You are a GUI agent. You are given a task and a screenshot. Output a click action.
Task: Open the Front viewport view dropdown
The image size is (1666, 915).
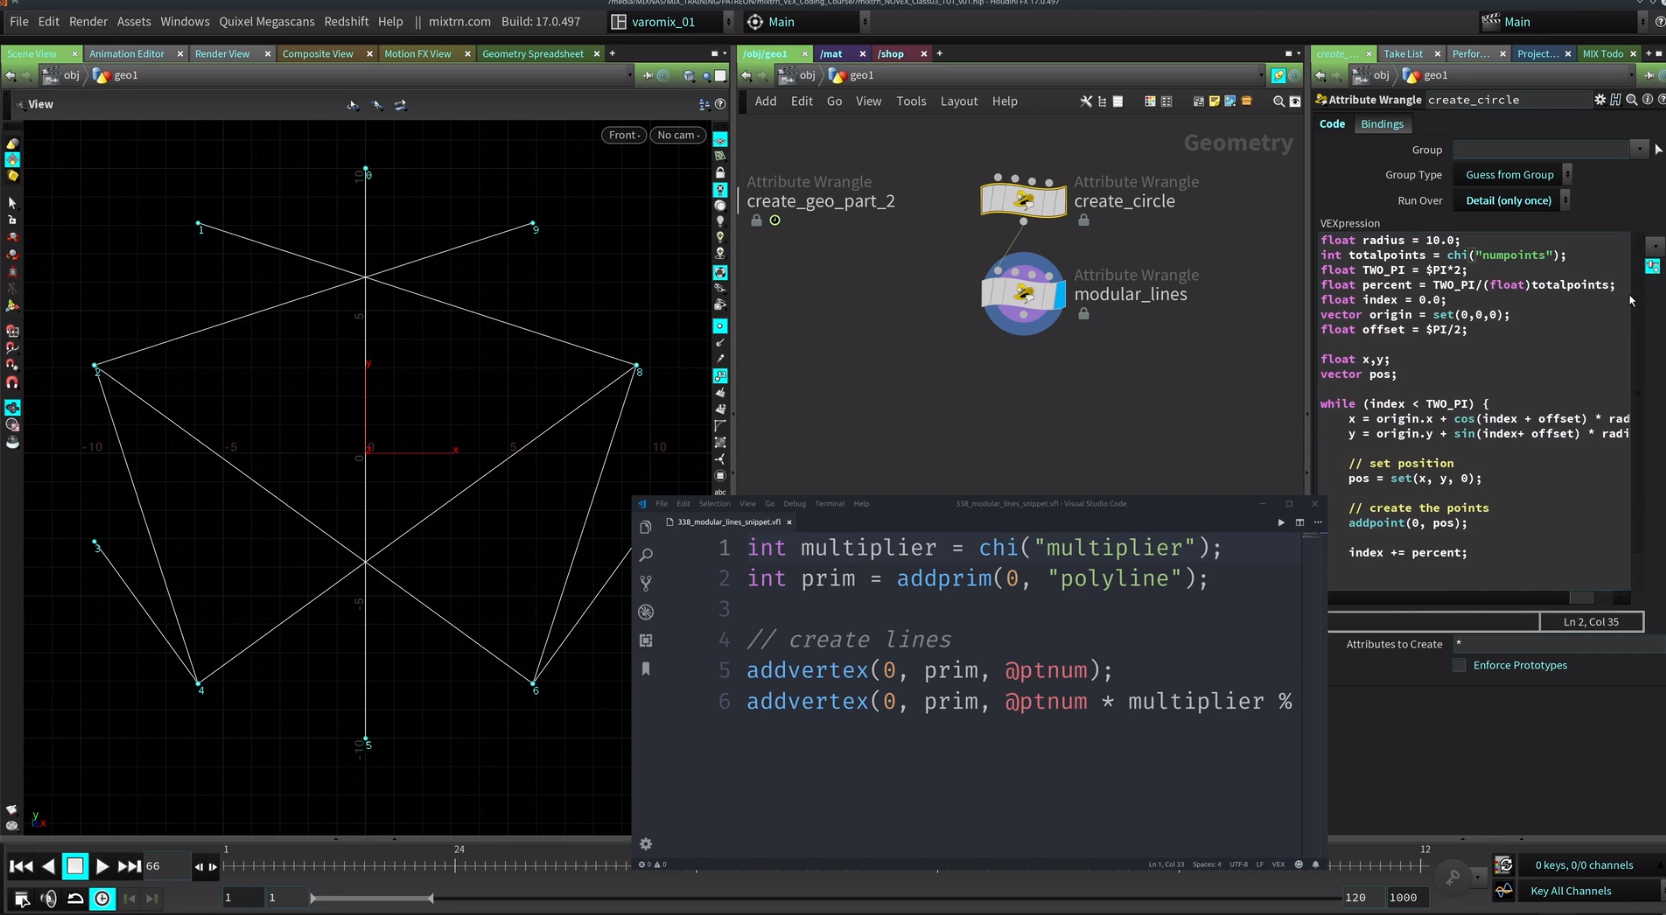pyautogui.click(x=623, y=135)
